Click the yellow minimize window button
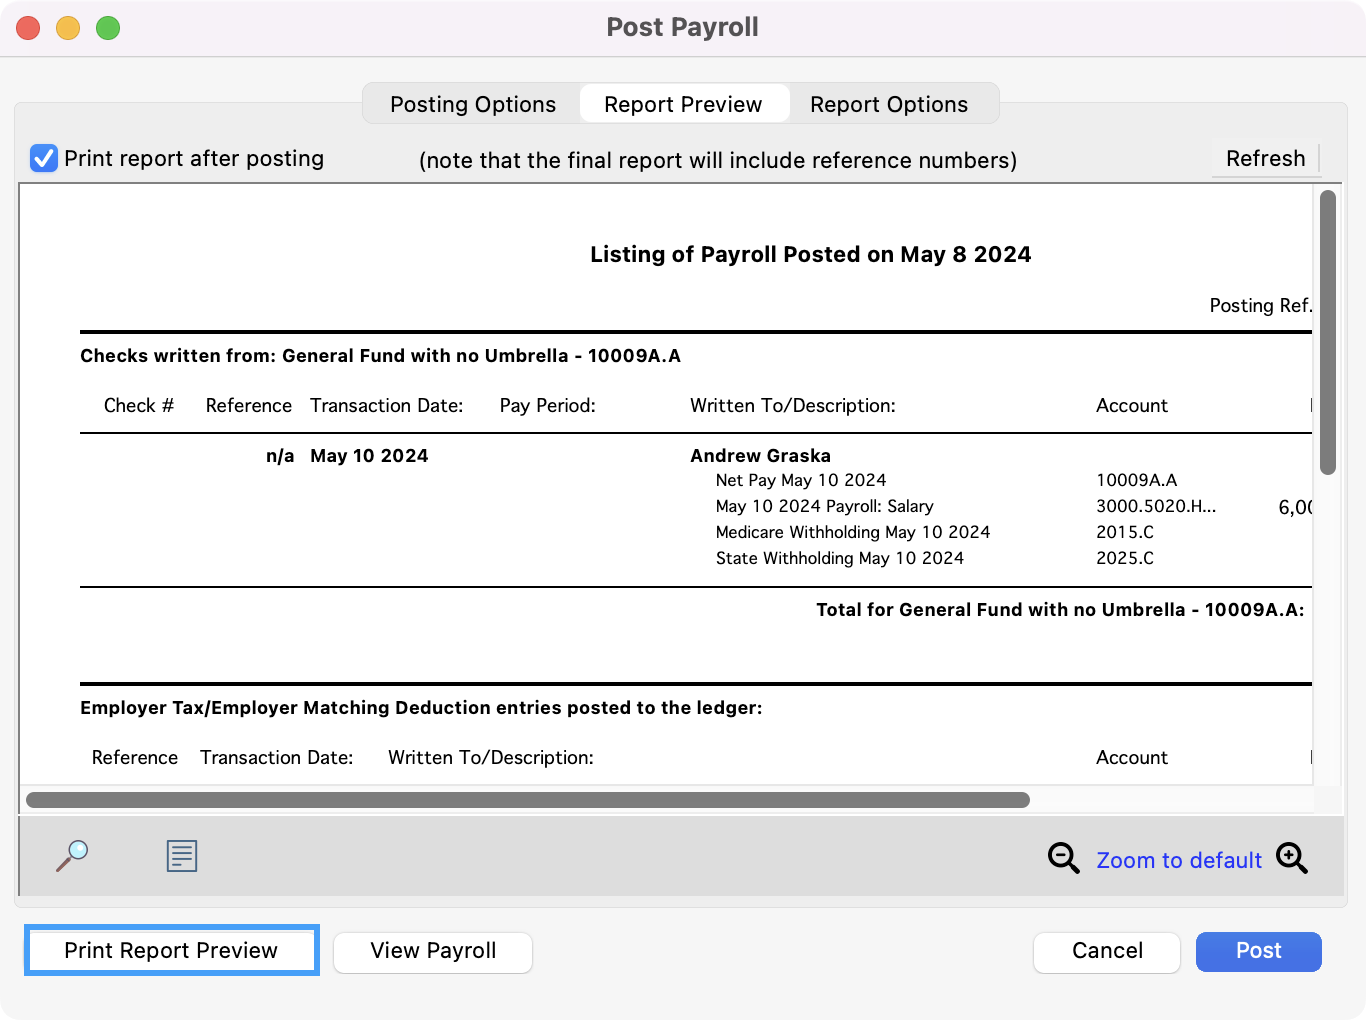The image size is (1366, 1020). point(68,28)
